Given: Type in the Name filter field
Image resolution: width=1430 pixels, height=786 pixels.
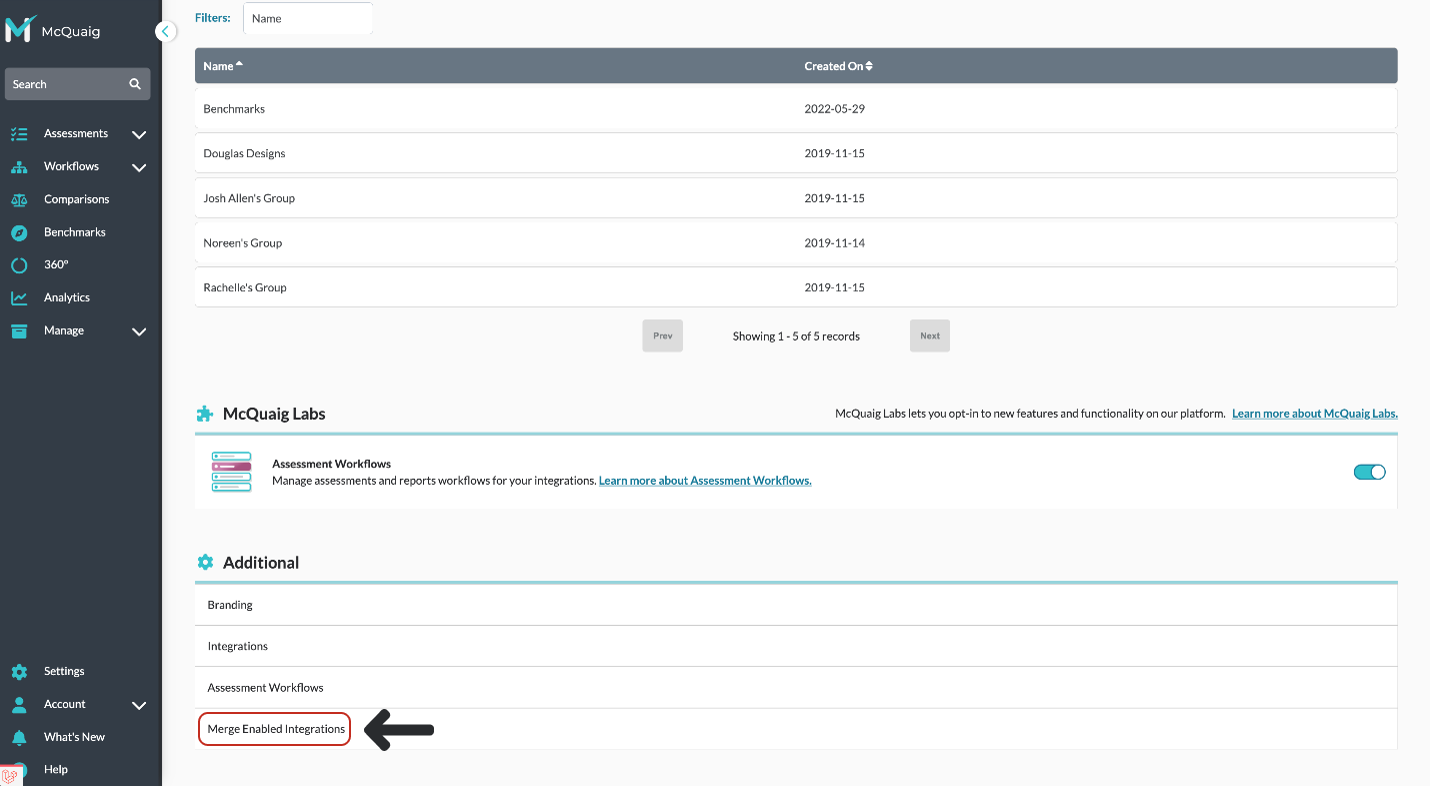Looking at the screenshot, I should 308,18.
